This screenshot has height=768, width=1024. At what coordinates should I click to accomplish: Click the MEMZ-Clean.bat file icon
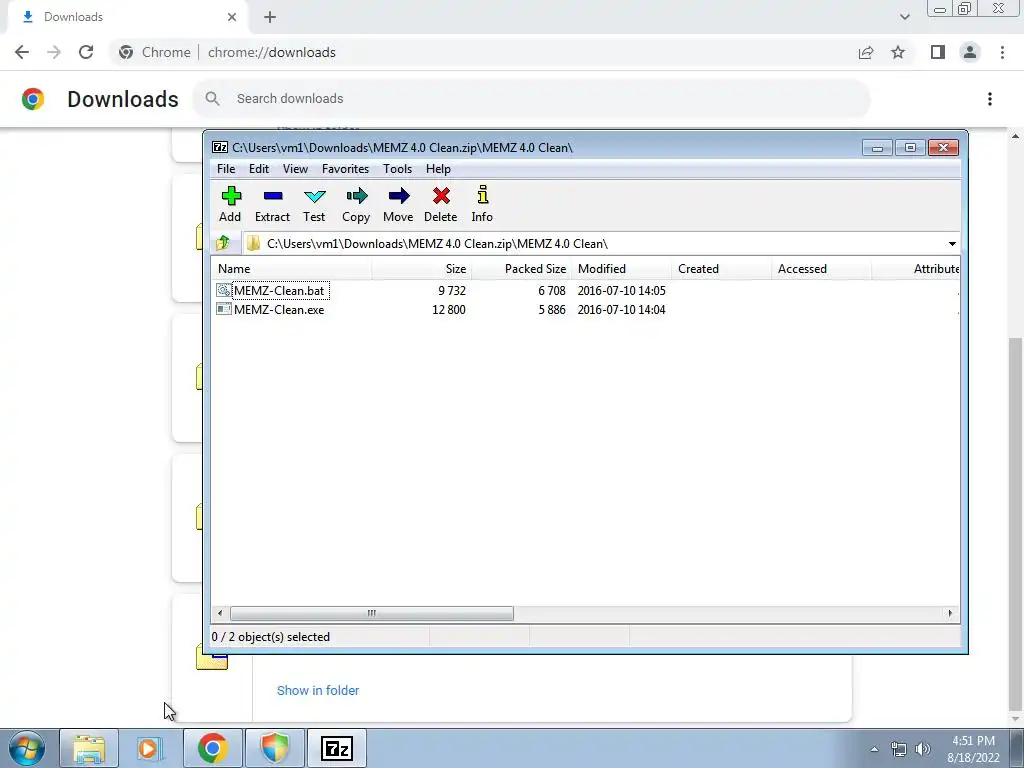pos(223,290)
